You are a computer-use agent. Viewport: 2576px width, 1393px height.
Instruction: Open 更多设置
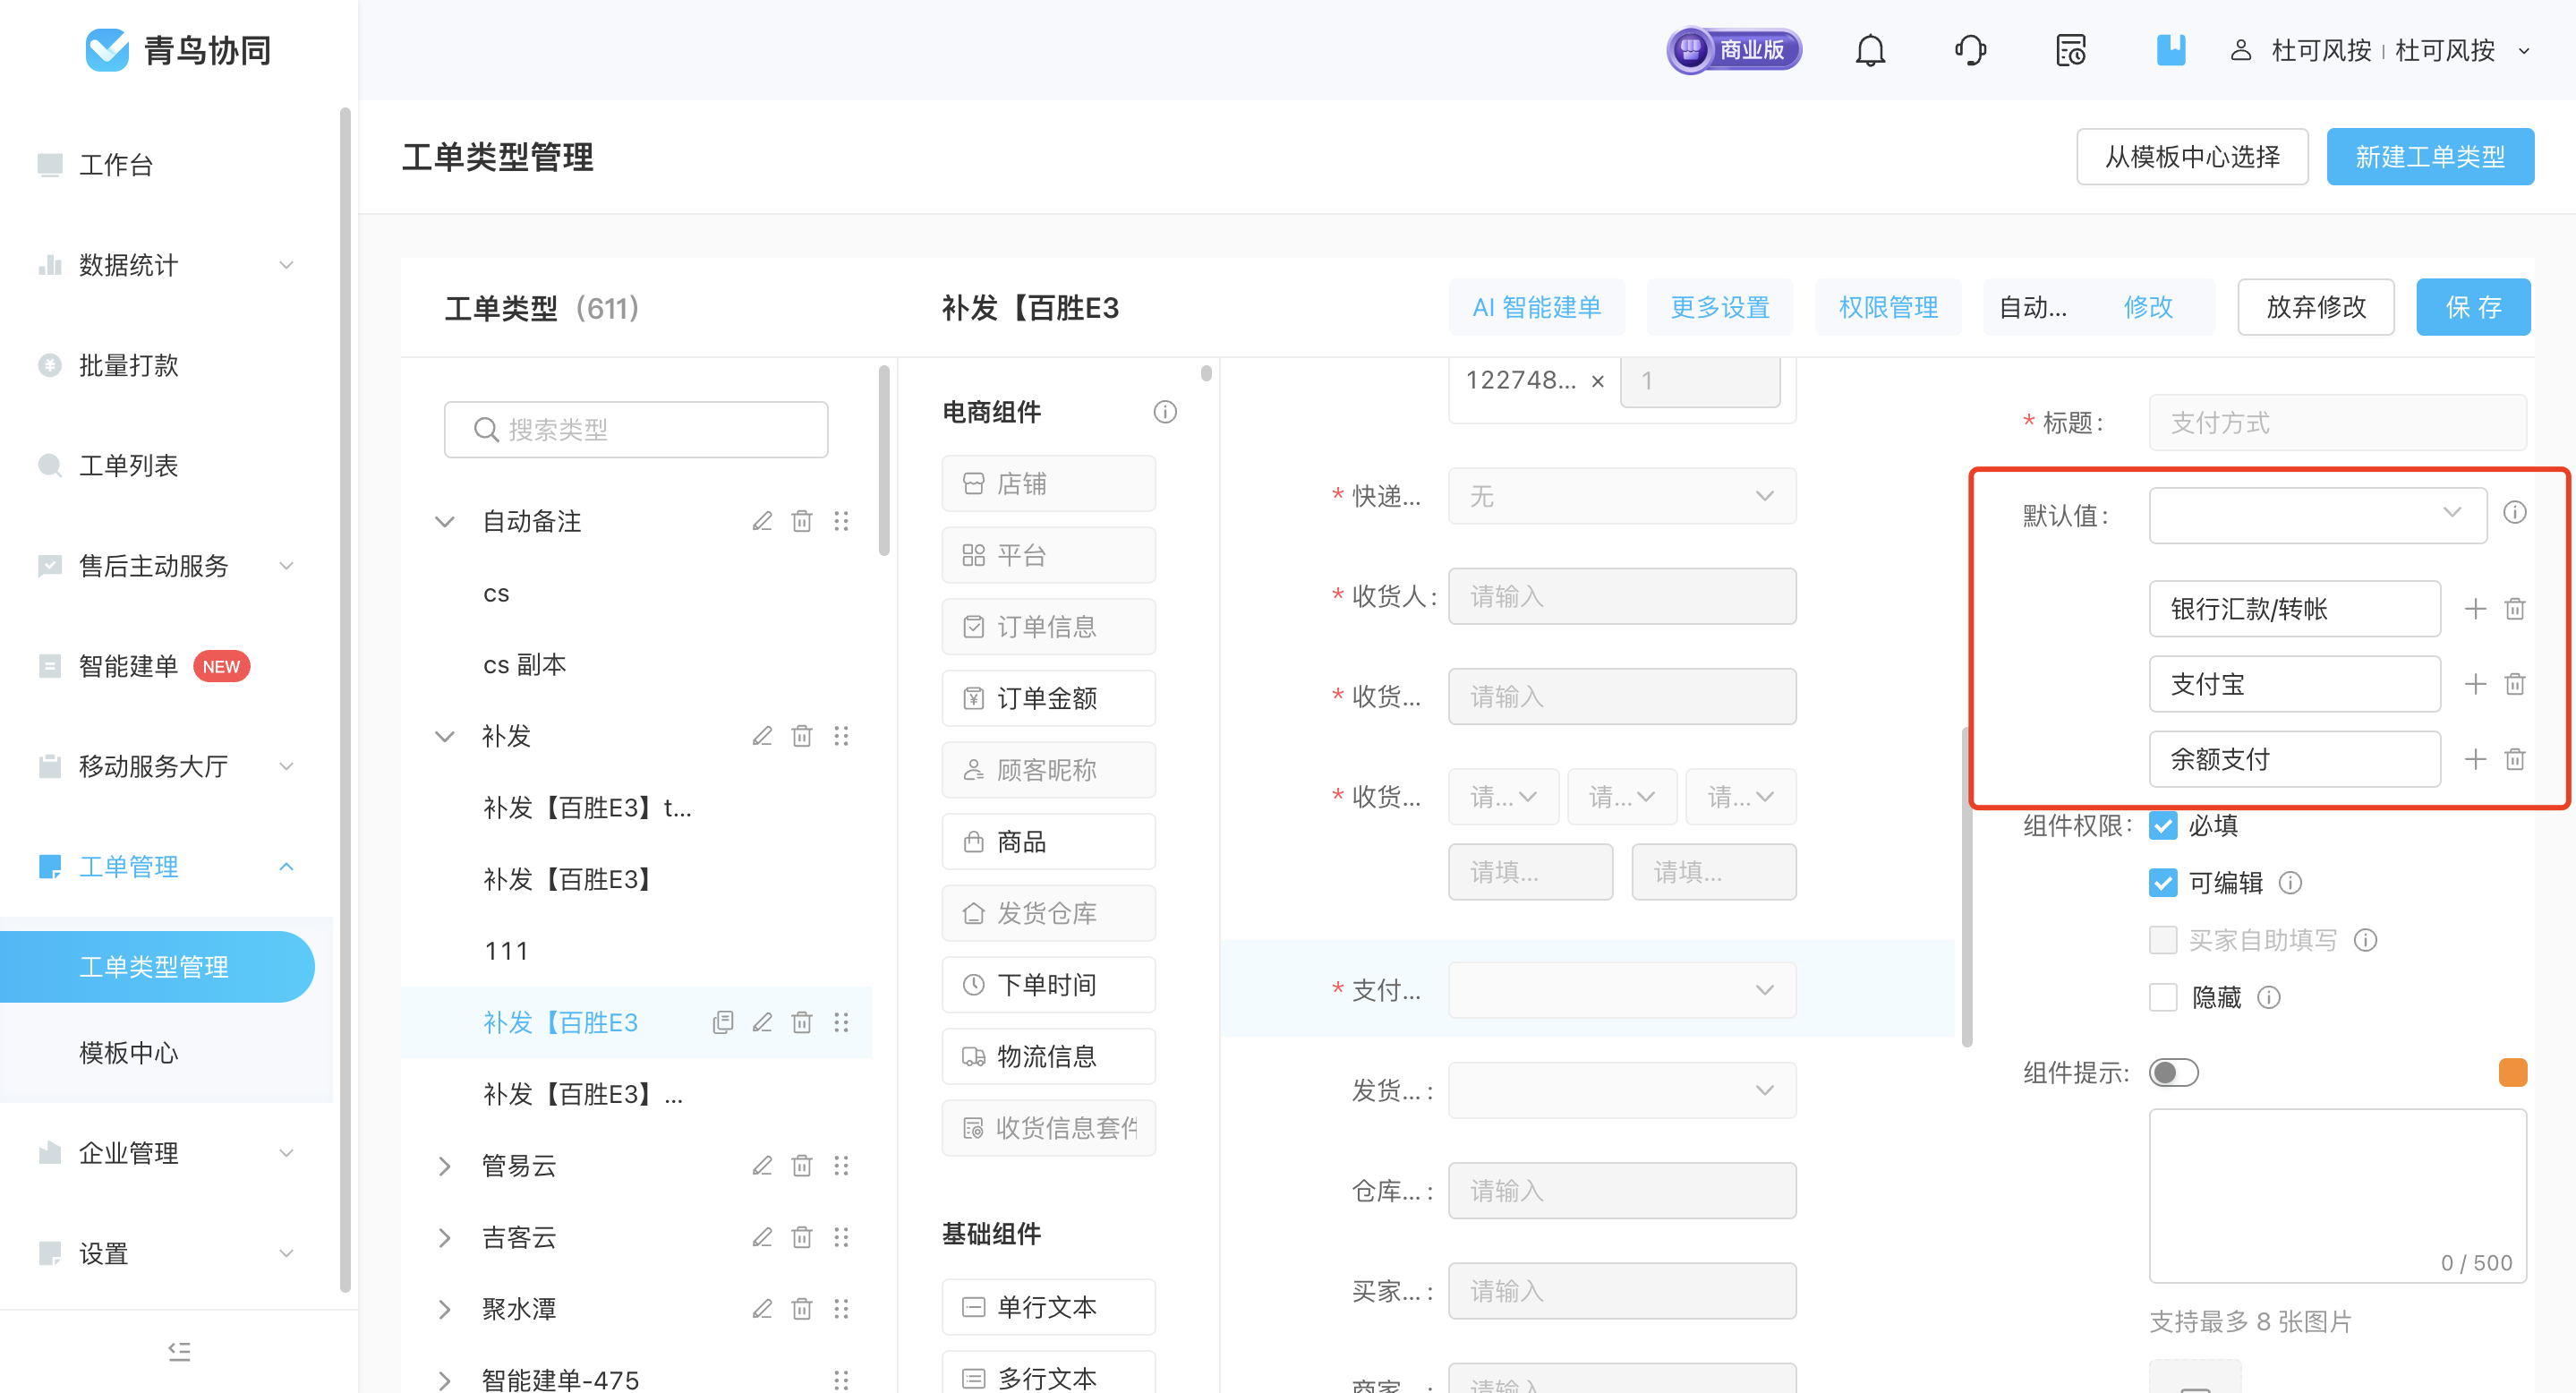coord(1720,307)
